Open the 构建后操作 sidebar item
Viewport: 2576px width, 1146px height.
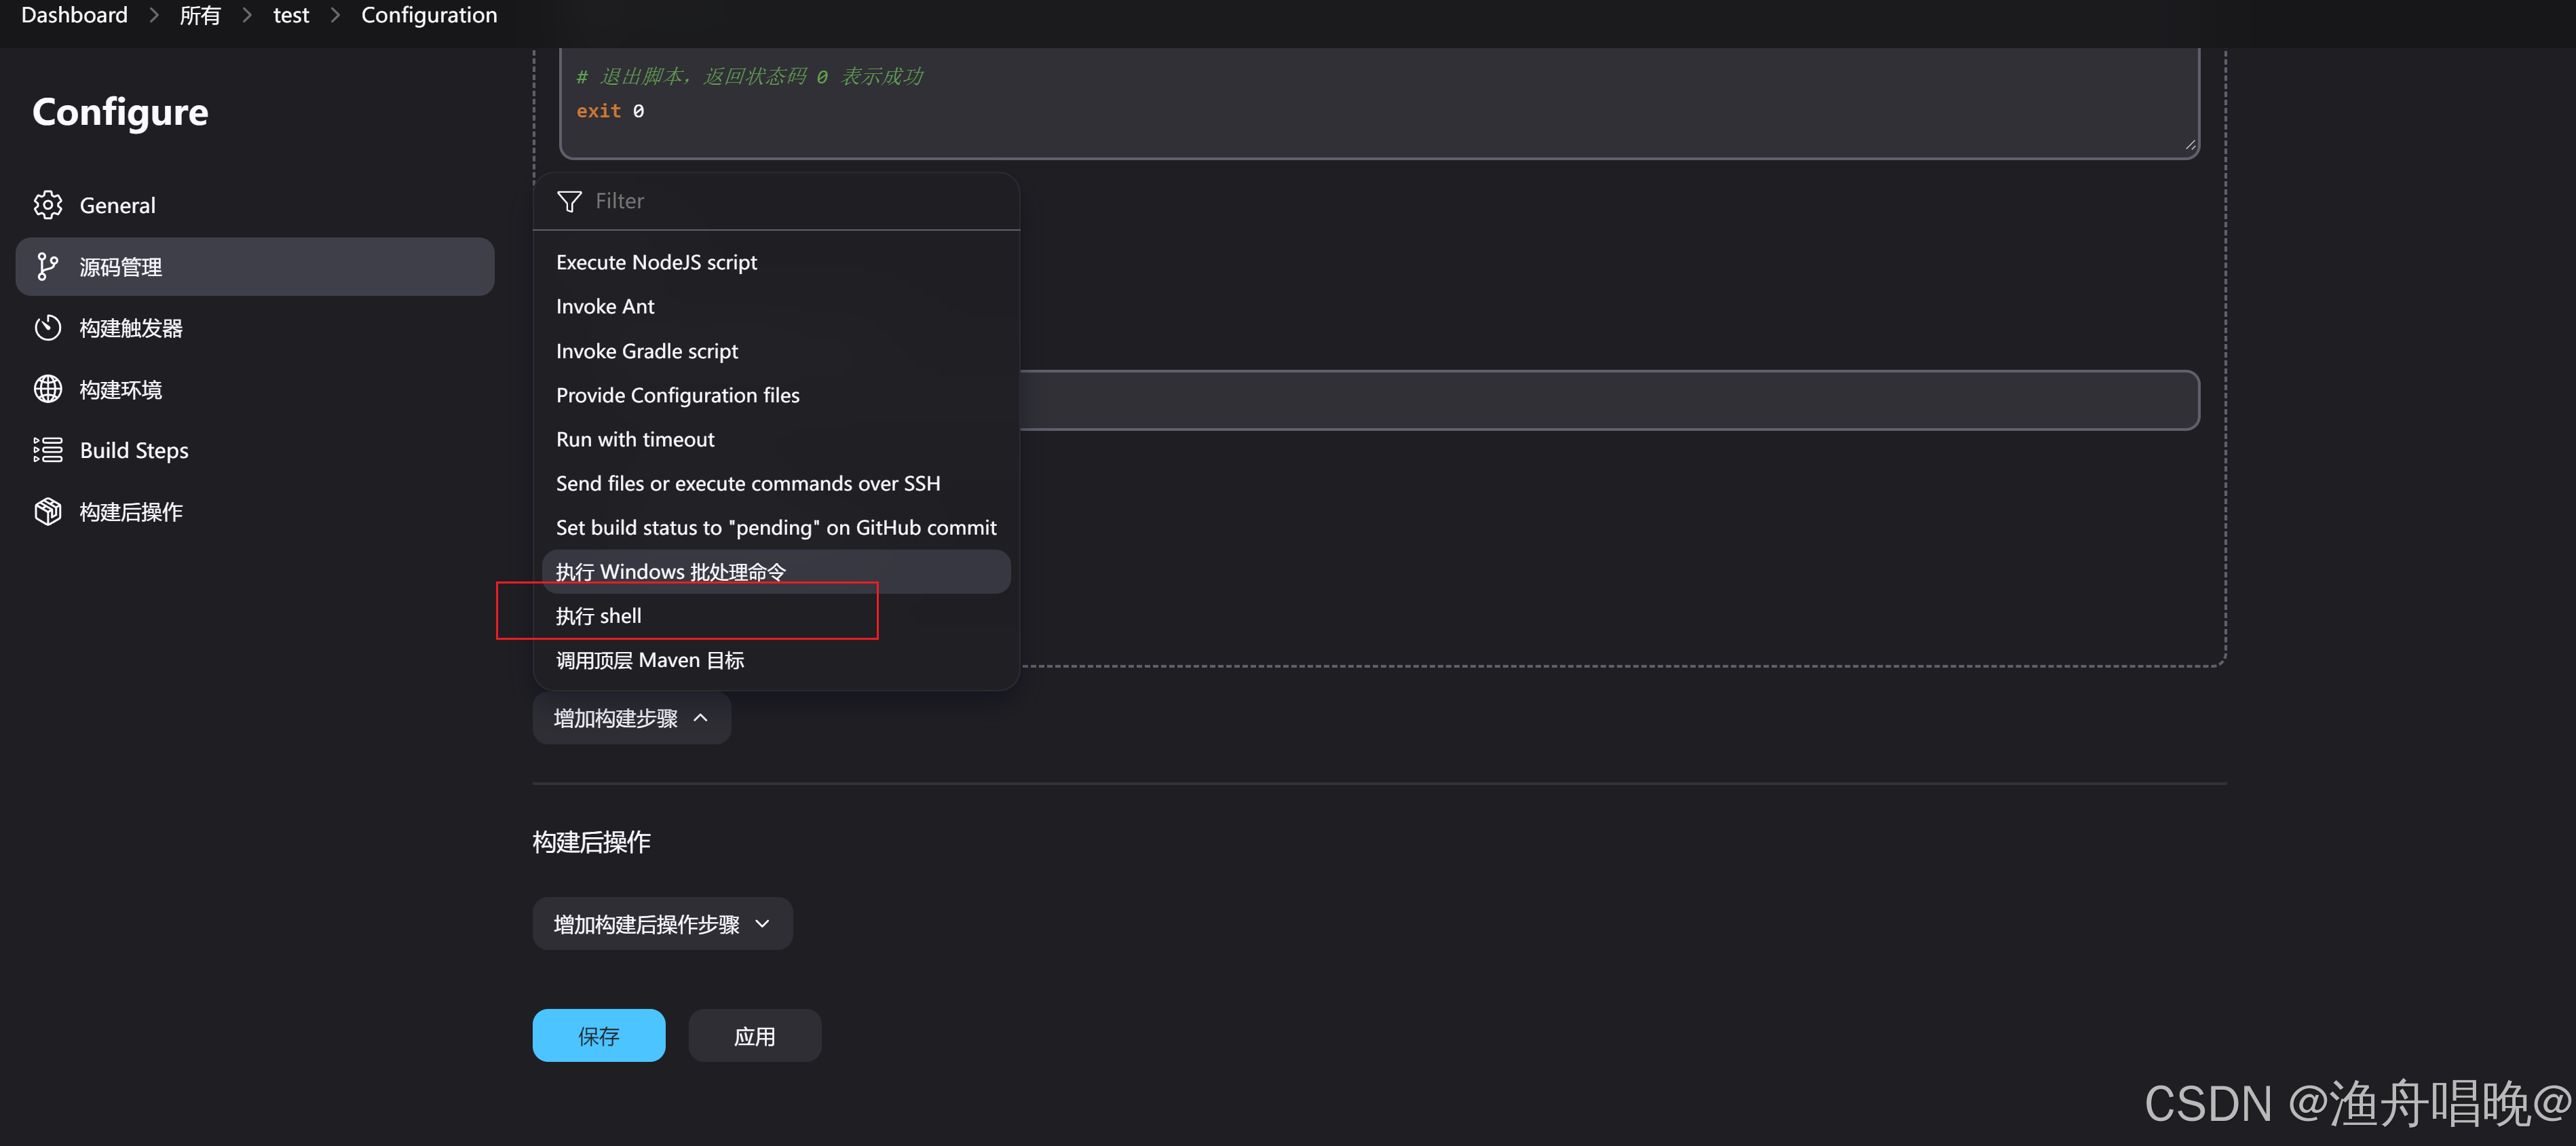255,511
